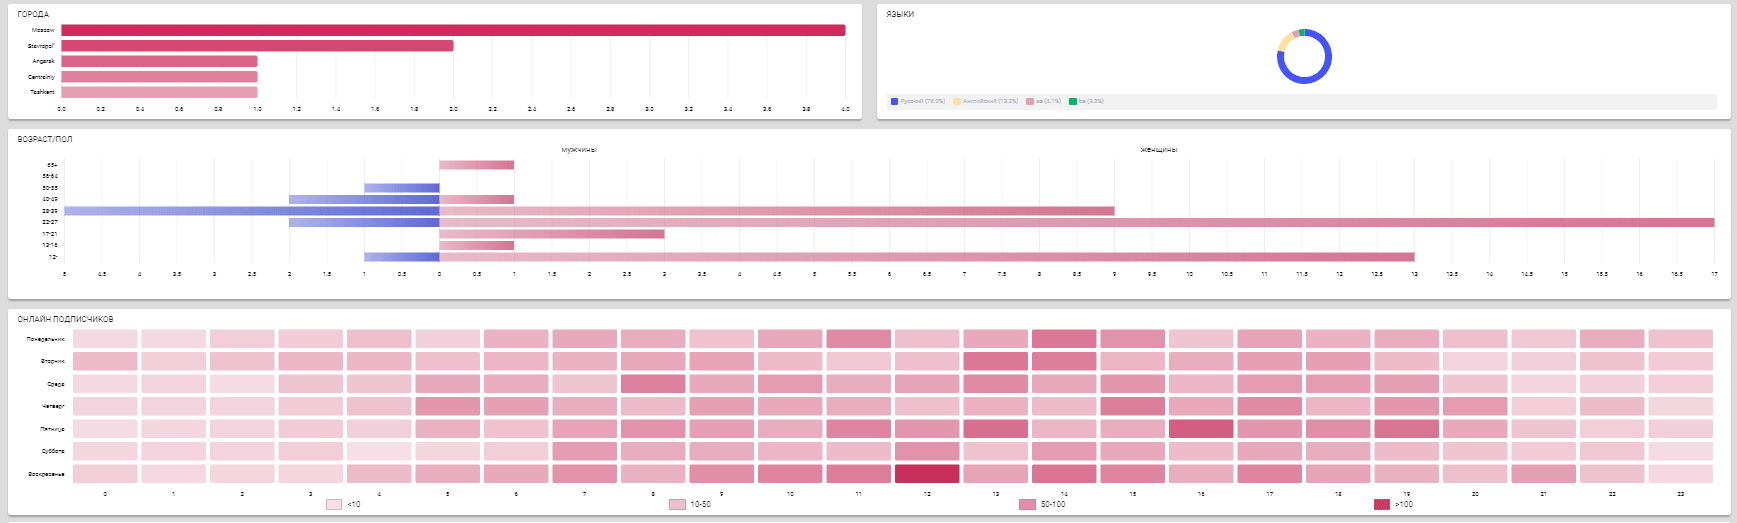1737x523 pixels.
Task: Click the Tashkent city bar
Action: click(x=159, y=92)
